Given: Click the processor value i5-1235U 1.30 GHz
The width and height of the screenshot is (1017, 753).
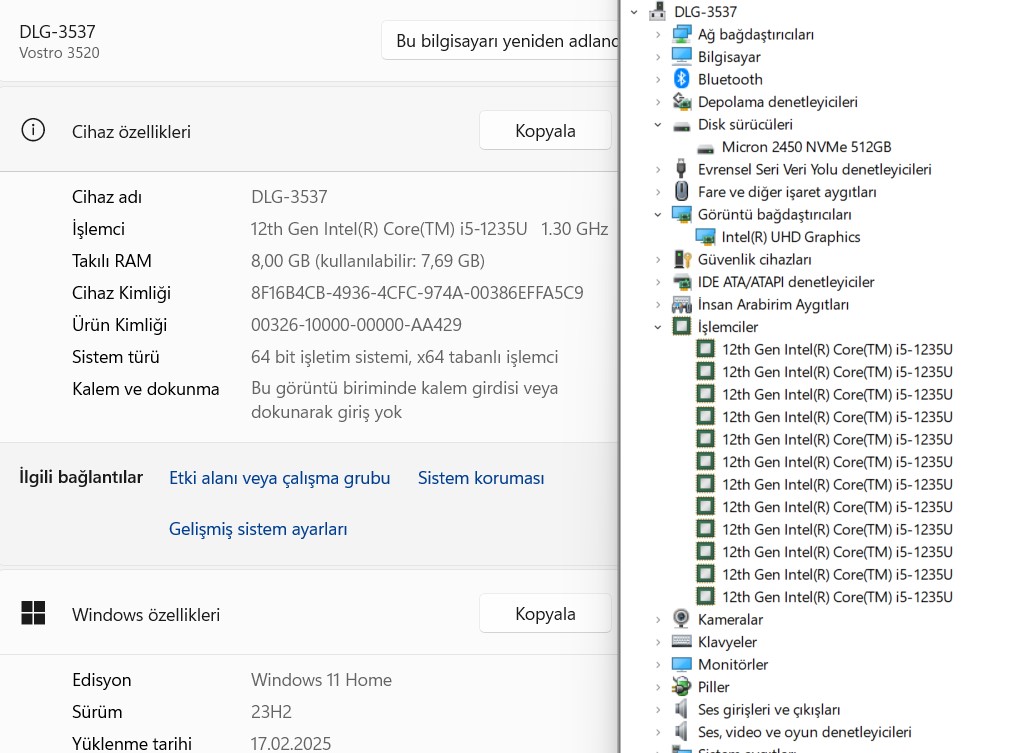Looking at the screenshot, I should tap(429, 229).
